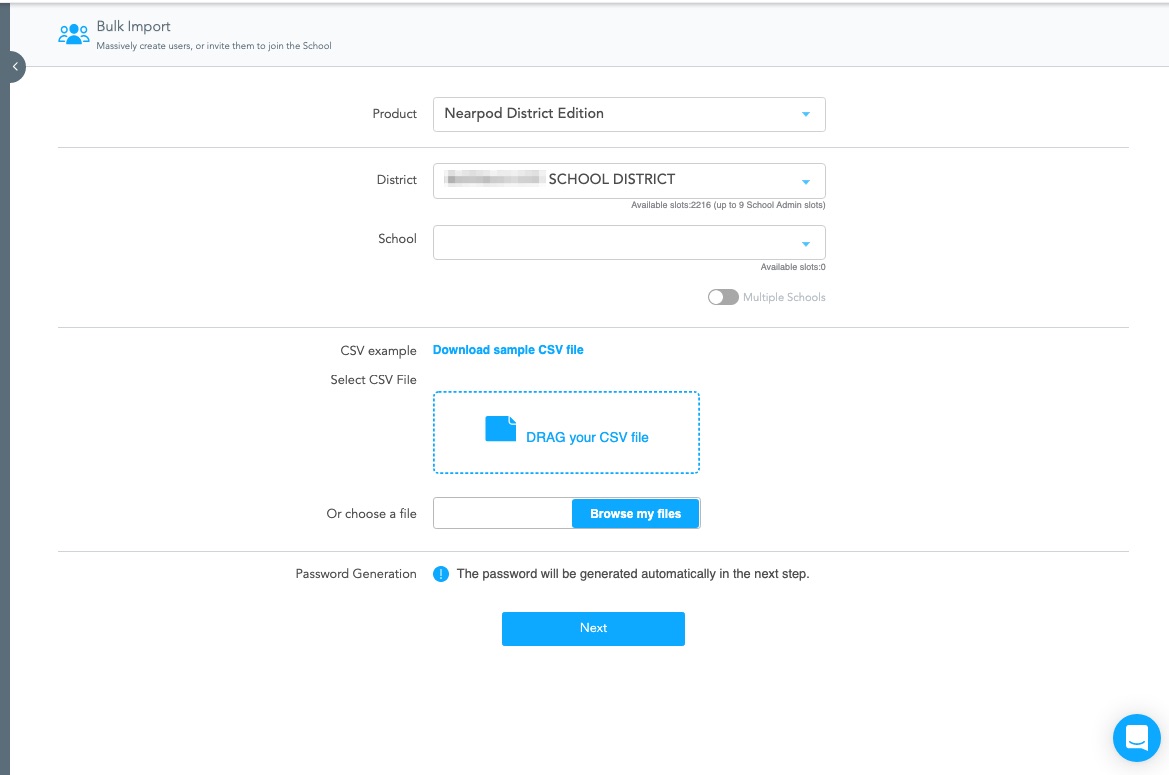Viewport: 1169px width, 775px height.
Task: Open the empty School dropdown field
Action: point(610,242)
